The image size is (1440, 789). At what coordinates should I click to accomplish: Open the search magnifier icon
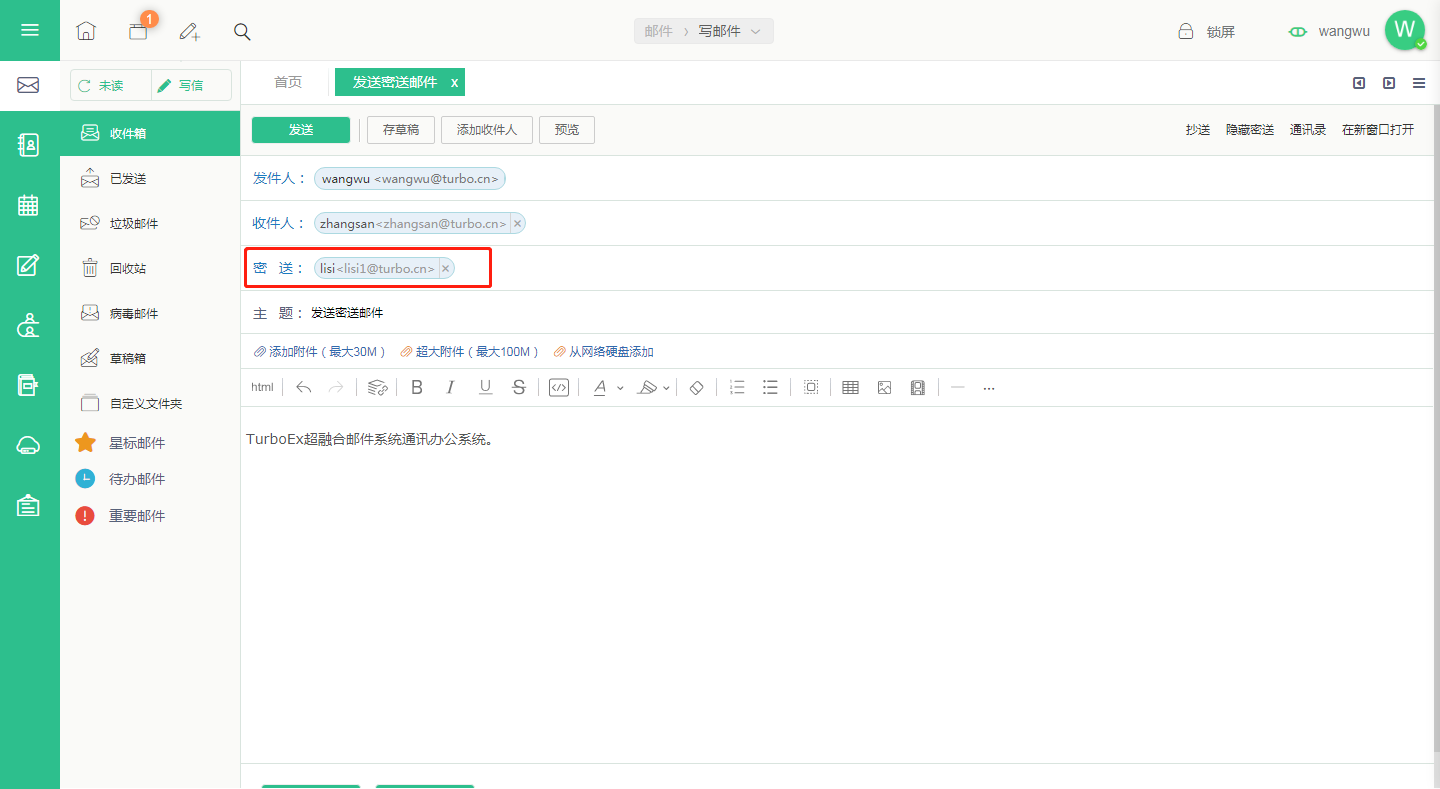242,31
